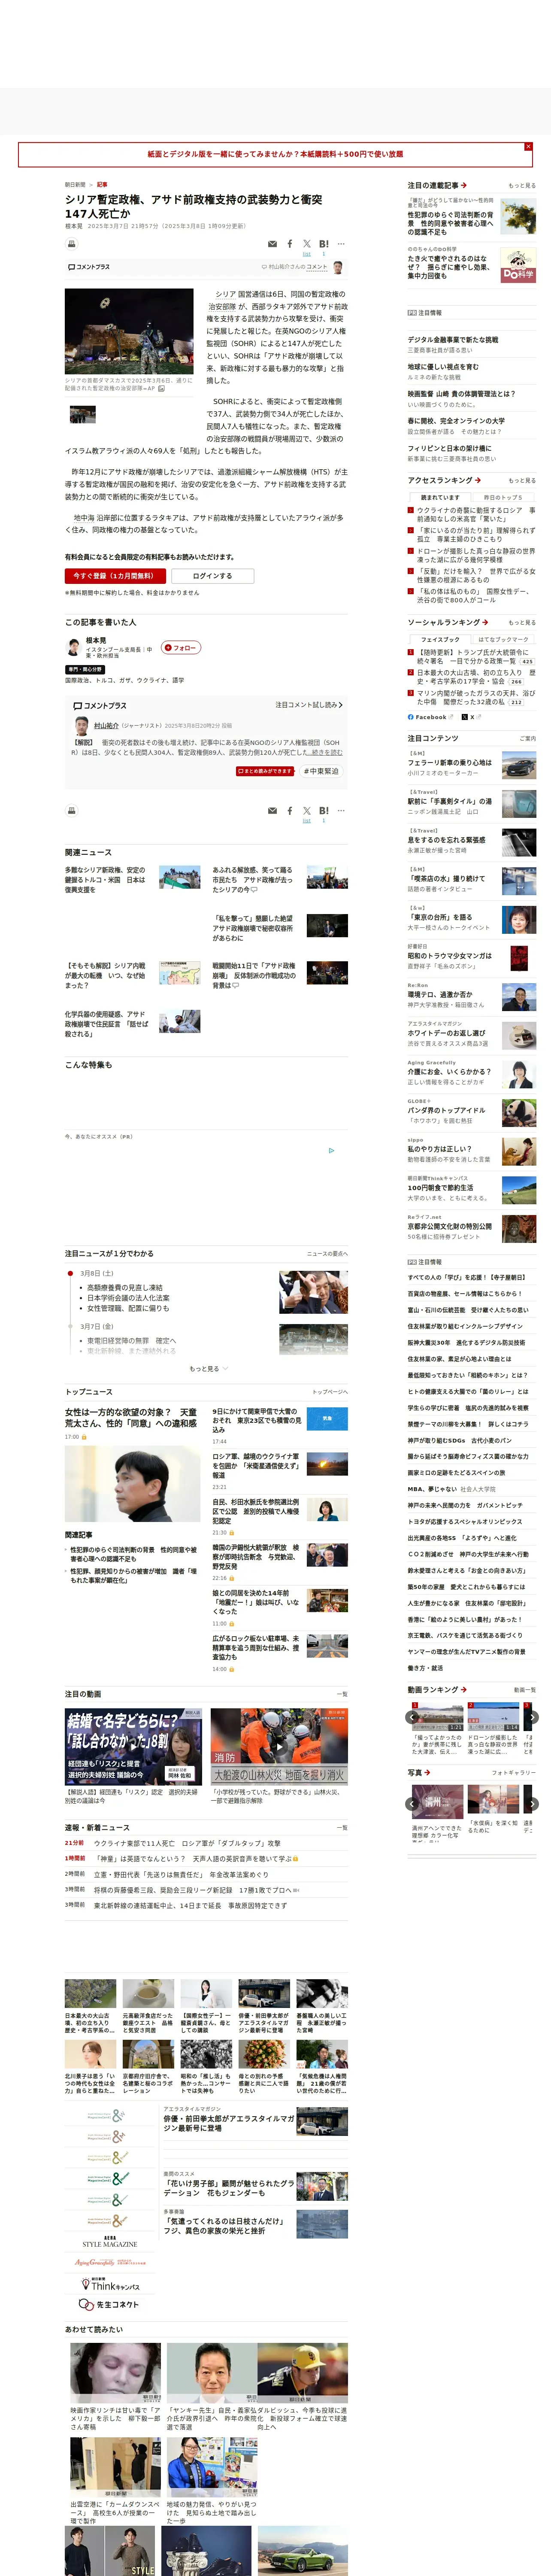Share article by mail icon below the headline
Screen dimensions: 551x2576
(x=272, y=244)
